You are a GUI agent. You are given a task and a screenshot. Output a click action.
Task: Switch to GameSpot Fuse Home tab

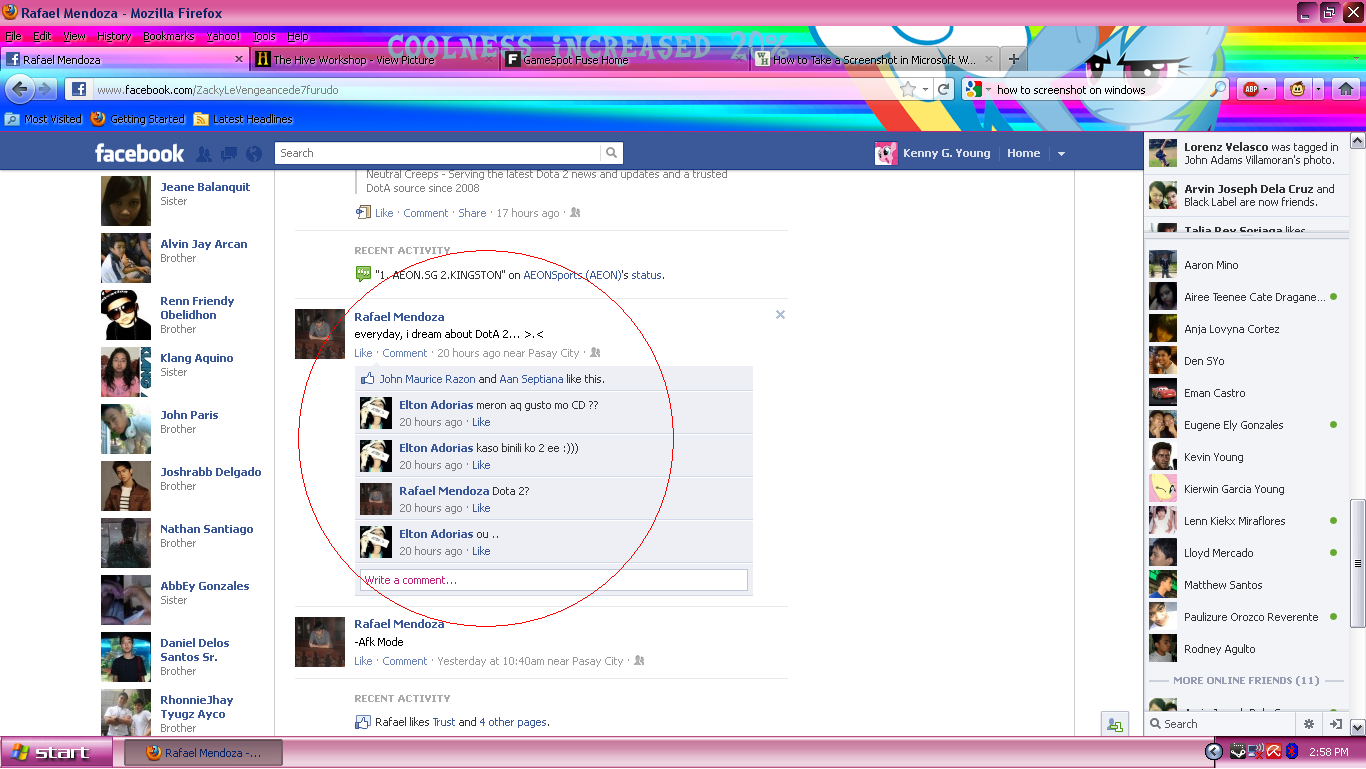click(625, 59)
